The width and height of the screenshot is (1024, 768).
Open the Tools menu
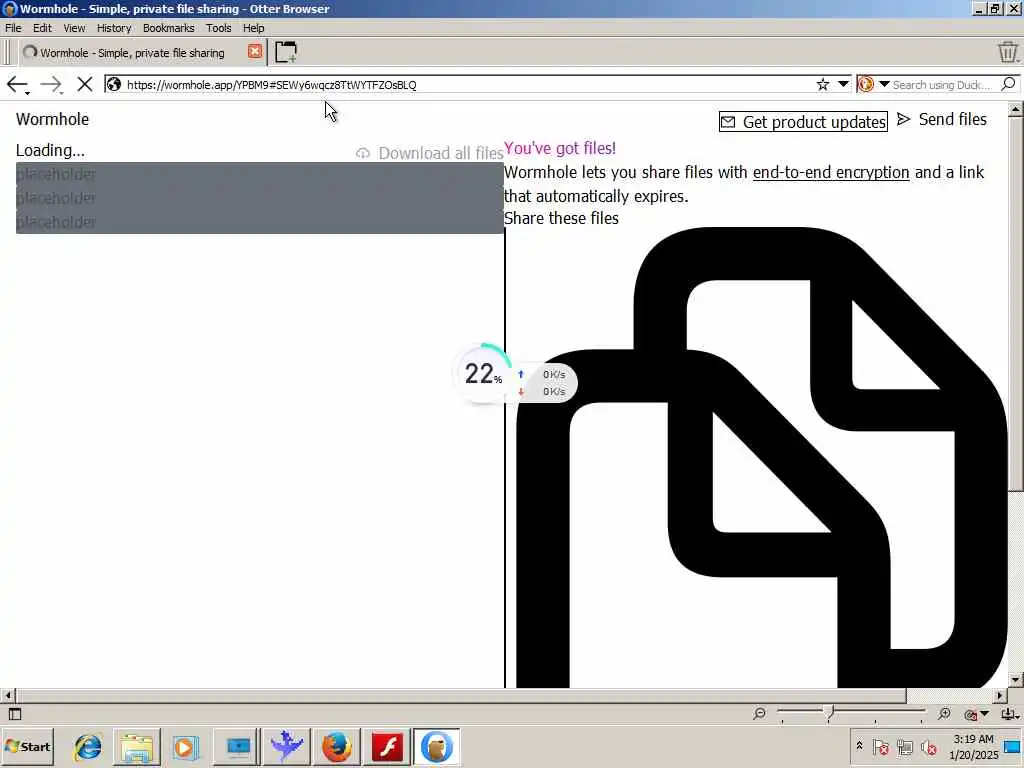pos(218,28)
